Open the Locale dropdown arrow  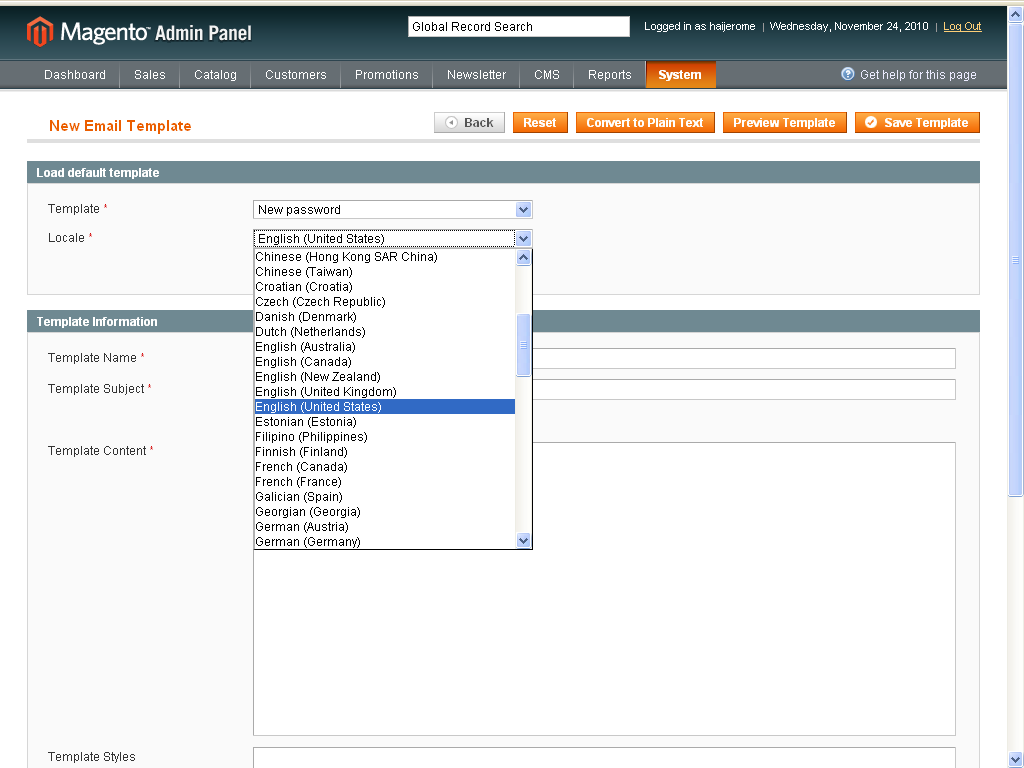pyautogui.click(x=523, y=238)
